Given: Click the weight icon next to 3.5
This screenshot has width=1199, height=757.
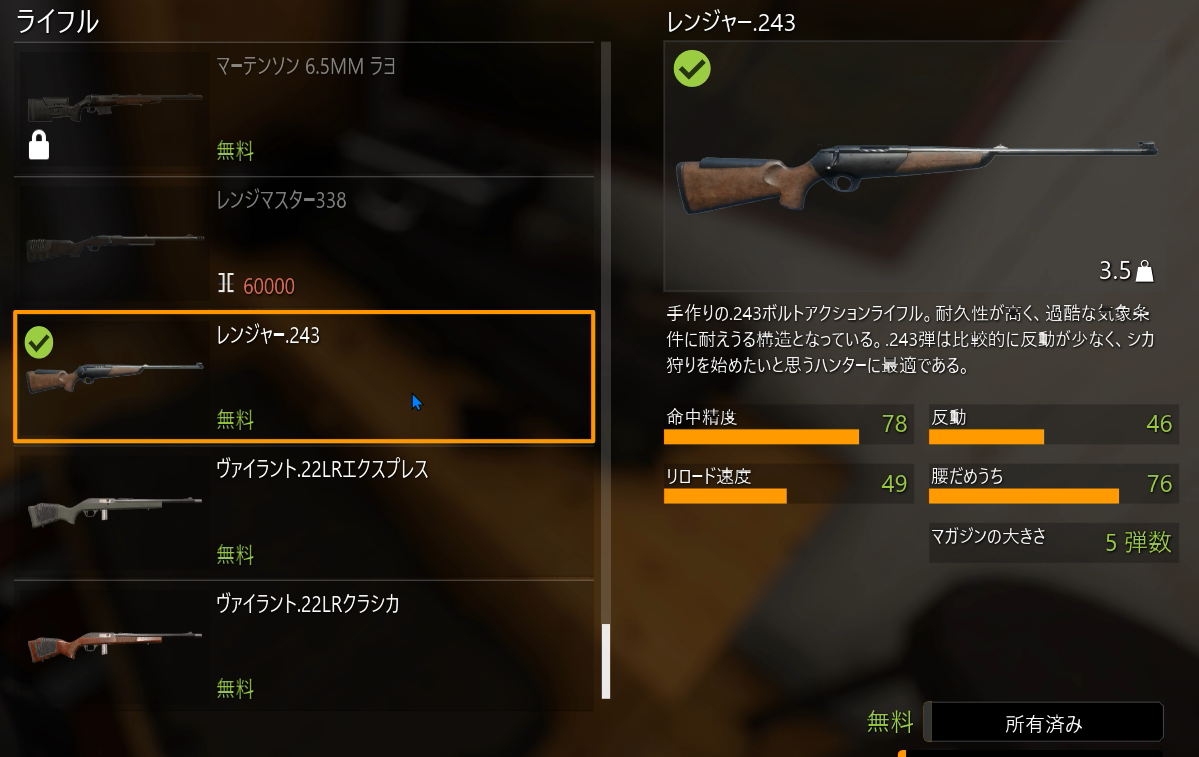Looking at the screenshot, I should click(x=1145, y=271).
